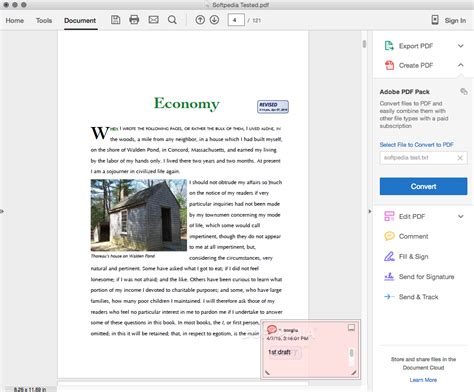
Task: Click the Convert button
Action: tap(423, 186)
